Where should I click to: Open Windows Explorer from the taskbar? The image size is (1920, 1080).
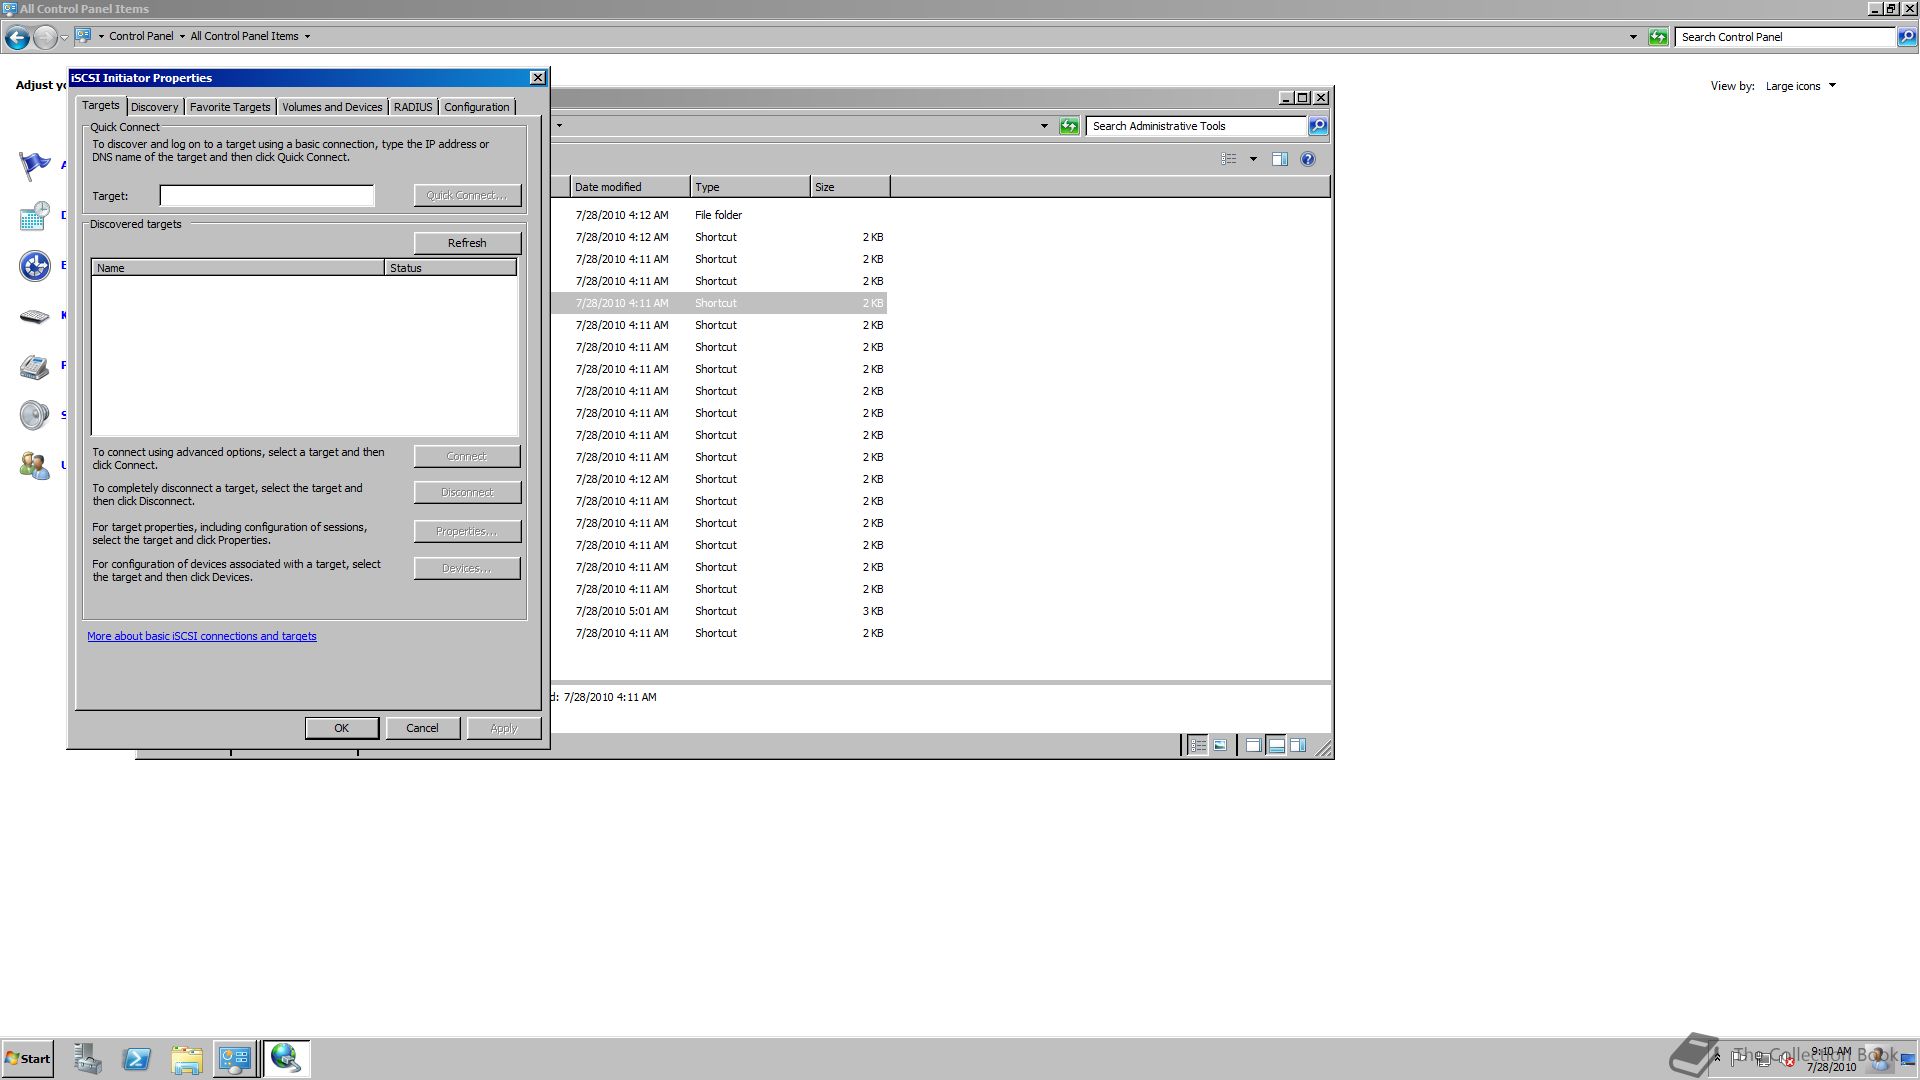click(186, 1058)
